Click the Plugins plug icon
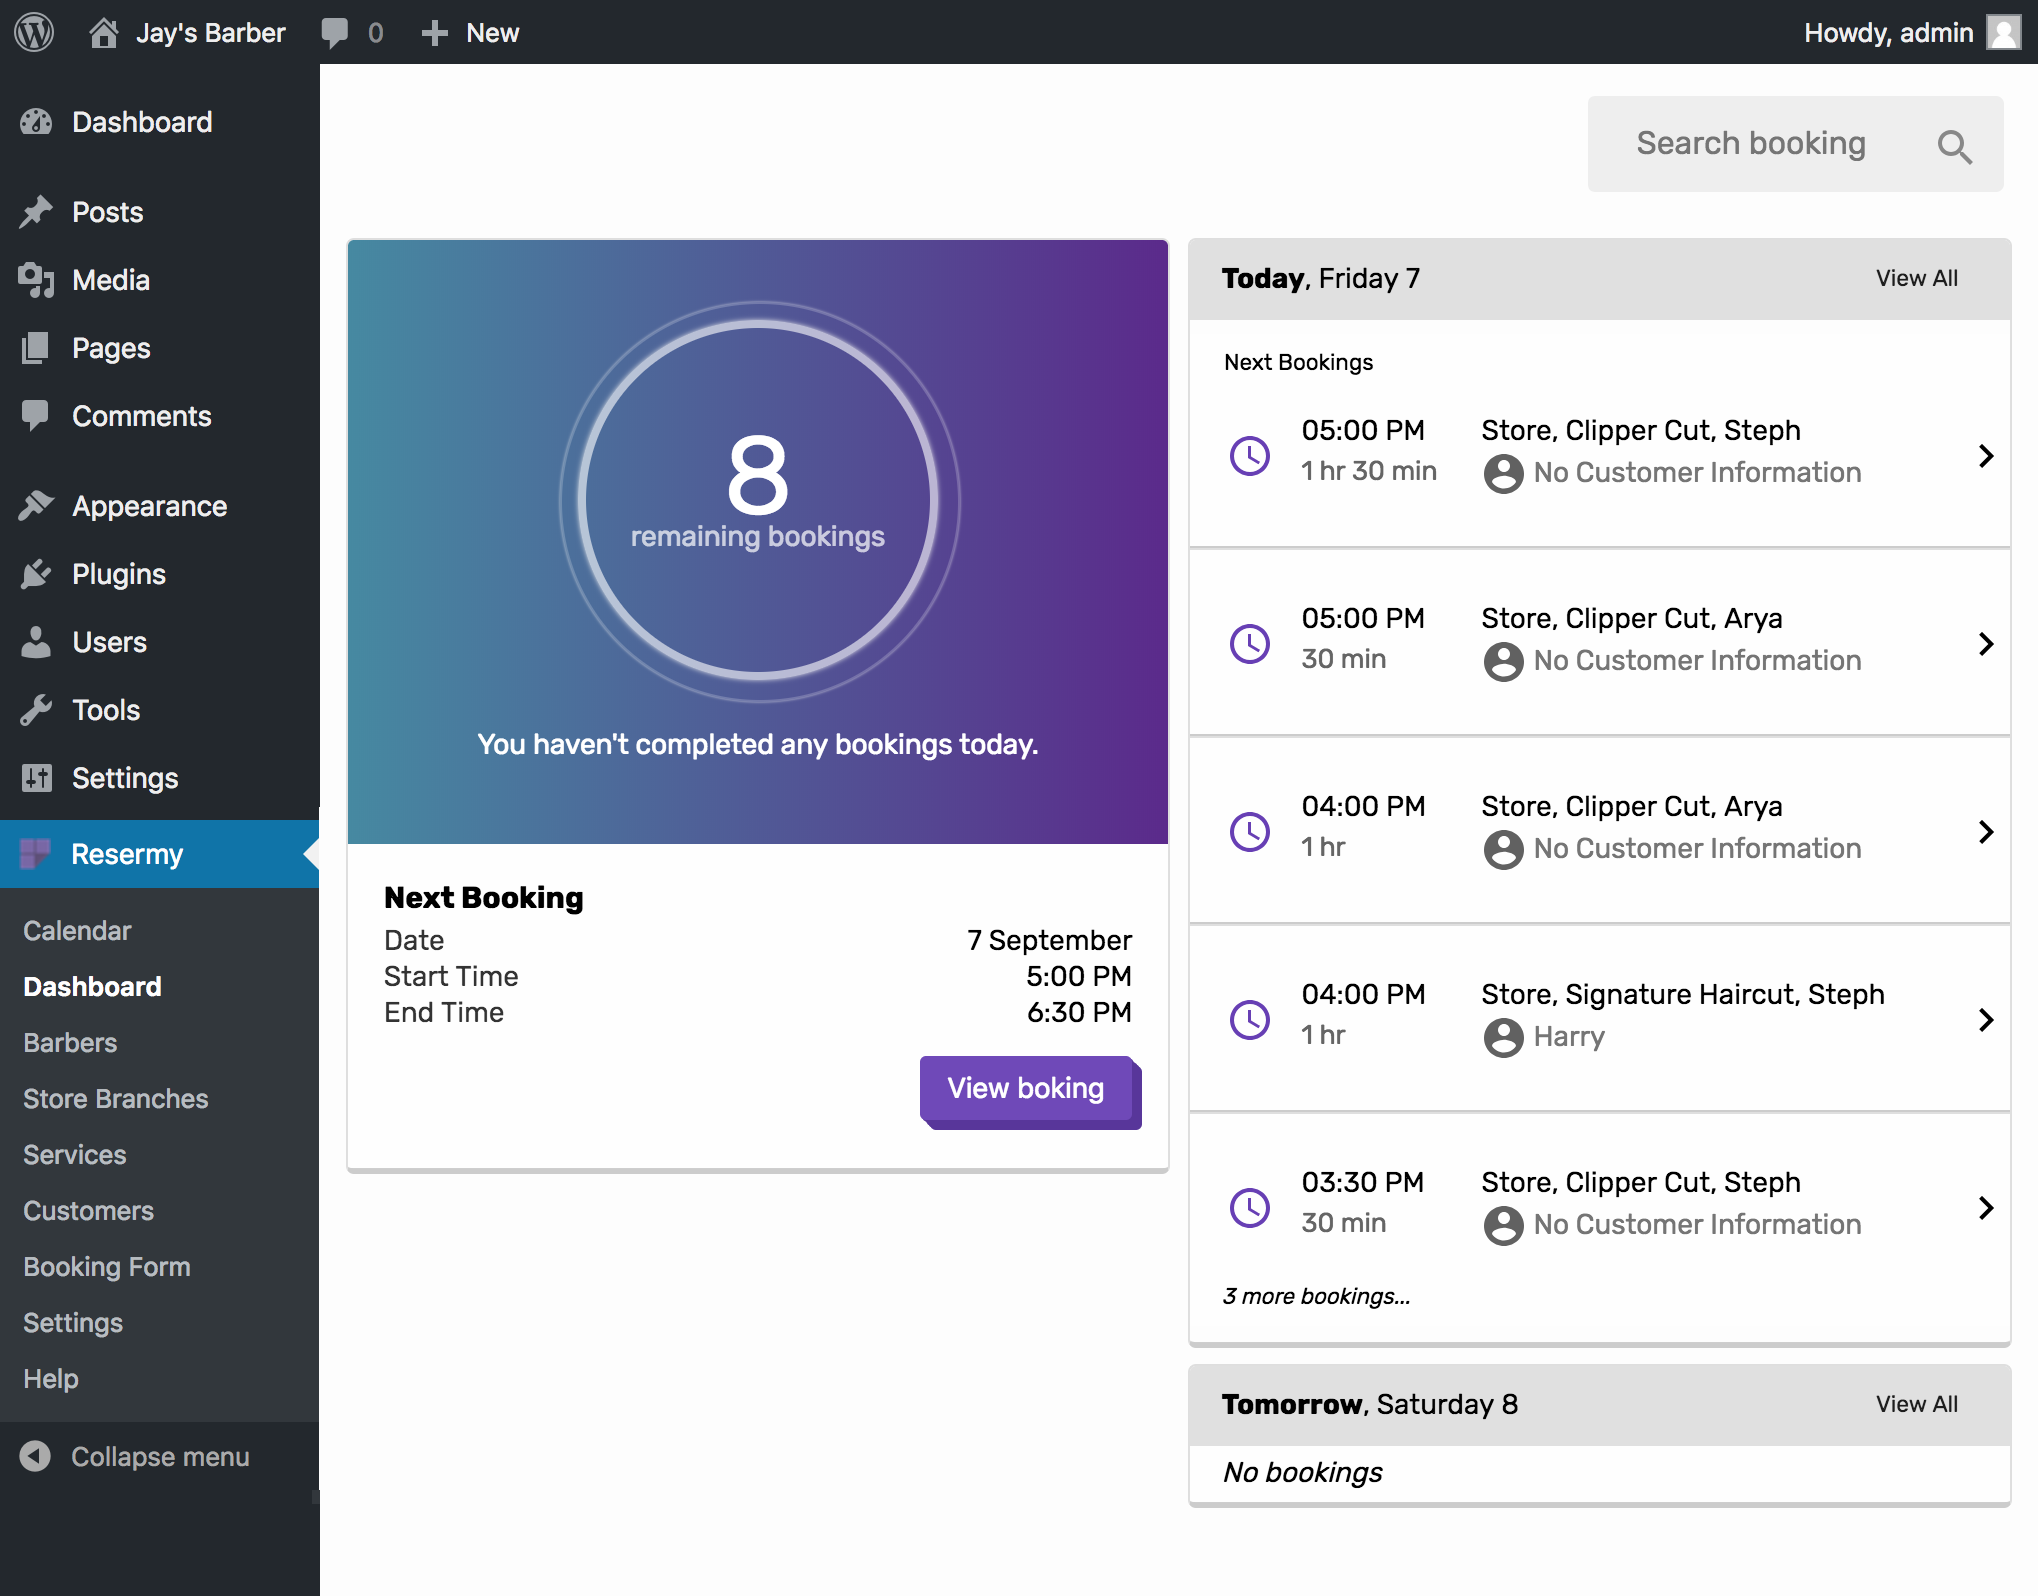The height and width of the screenshot is (1596, 2038). coord(36,574)
